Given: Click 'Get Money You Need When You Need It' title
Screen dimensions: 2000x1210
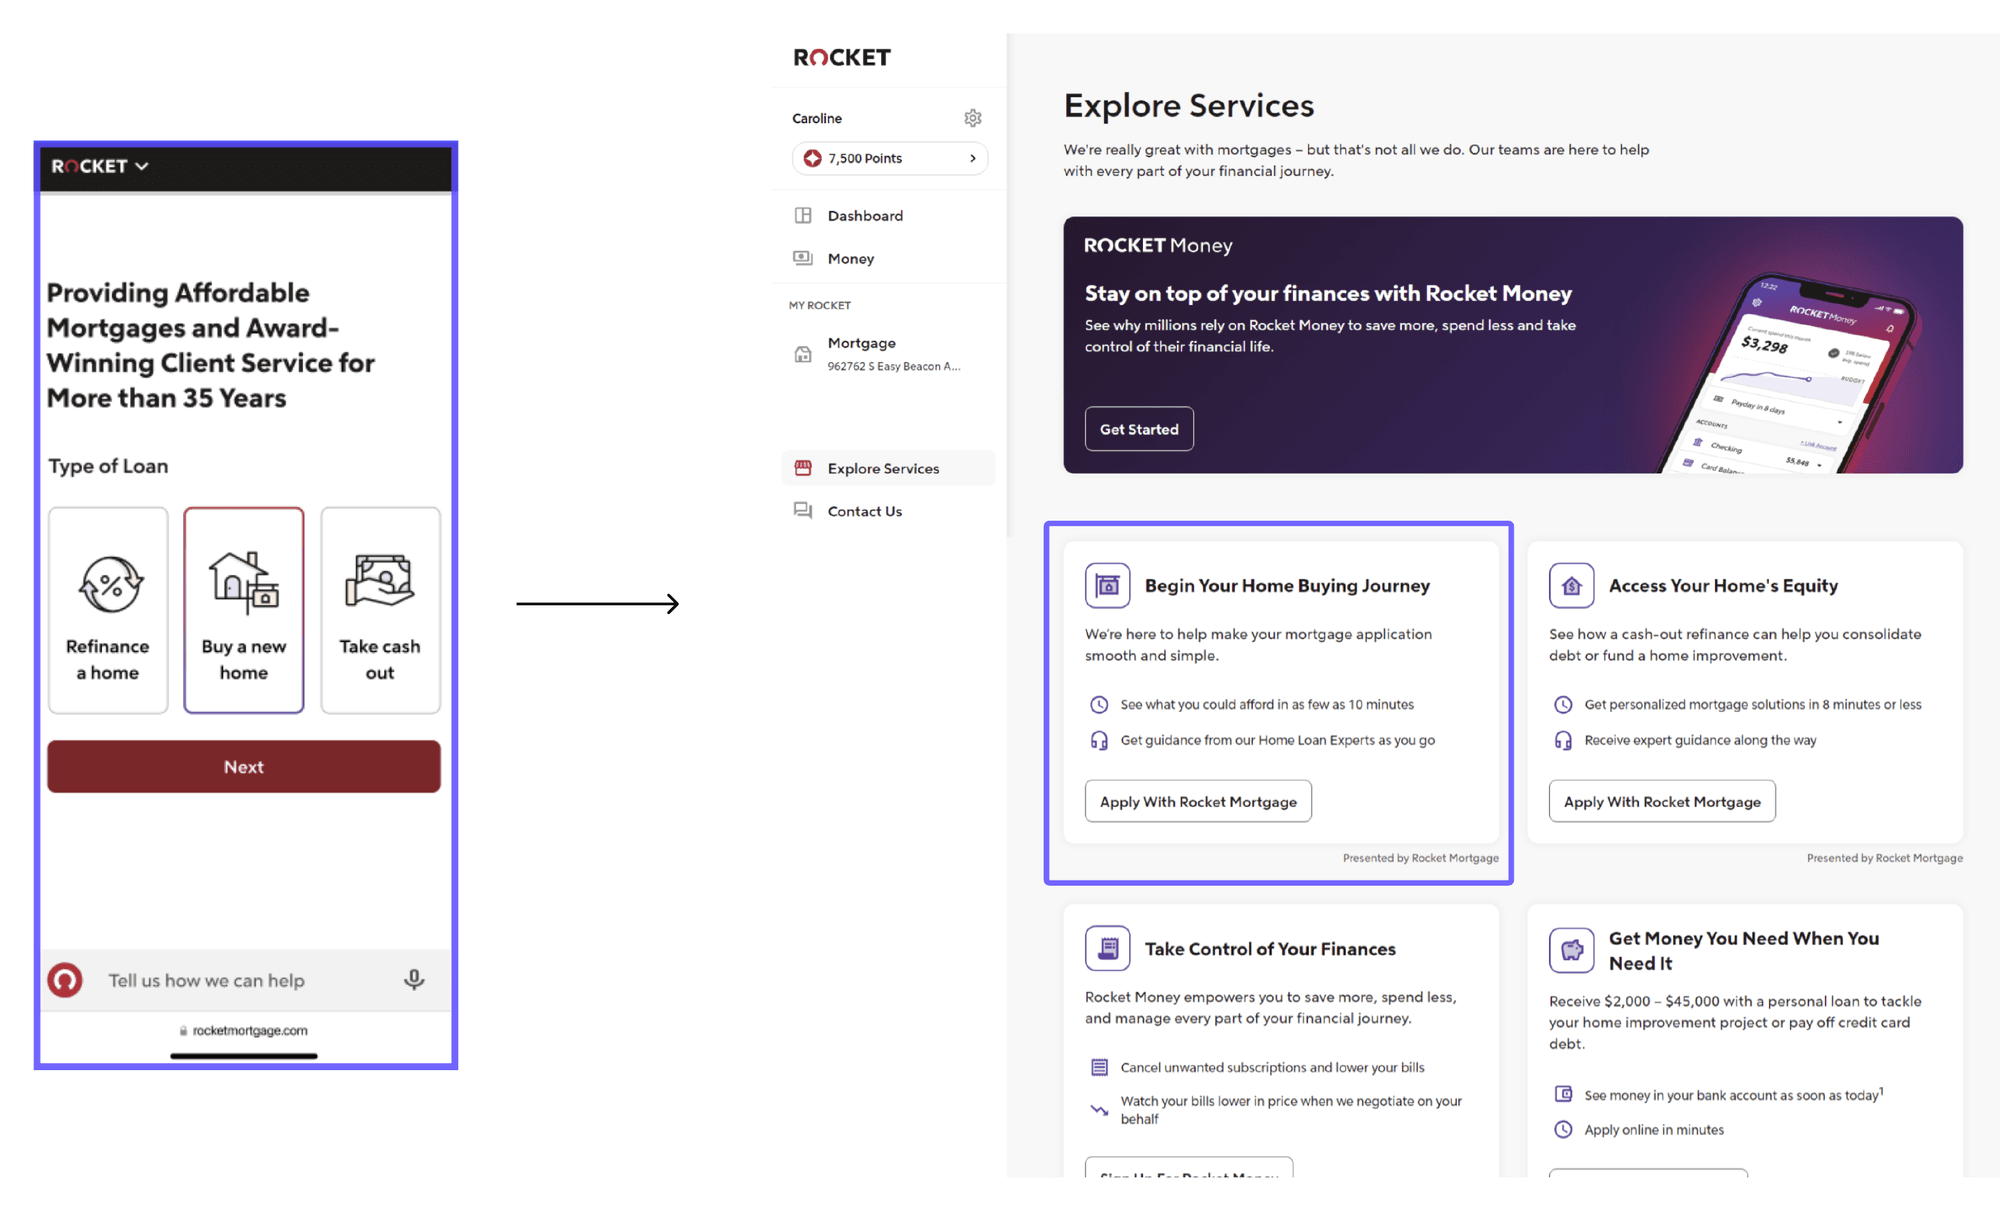Looking at the screenshot, I should 1744,950.
